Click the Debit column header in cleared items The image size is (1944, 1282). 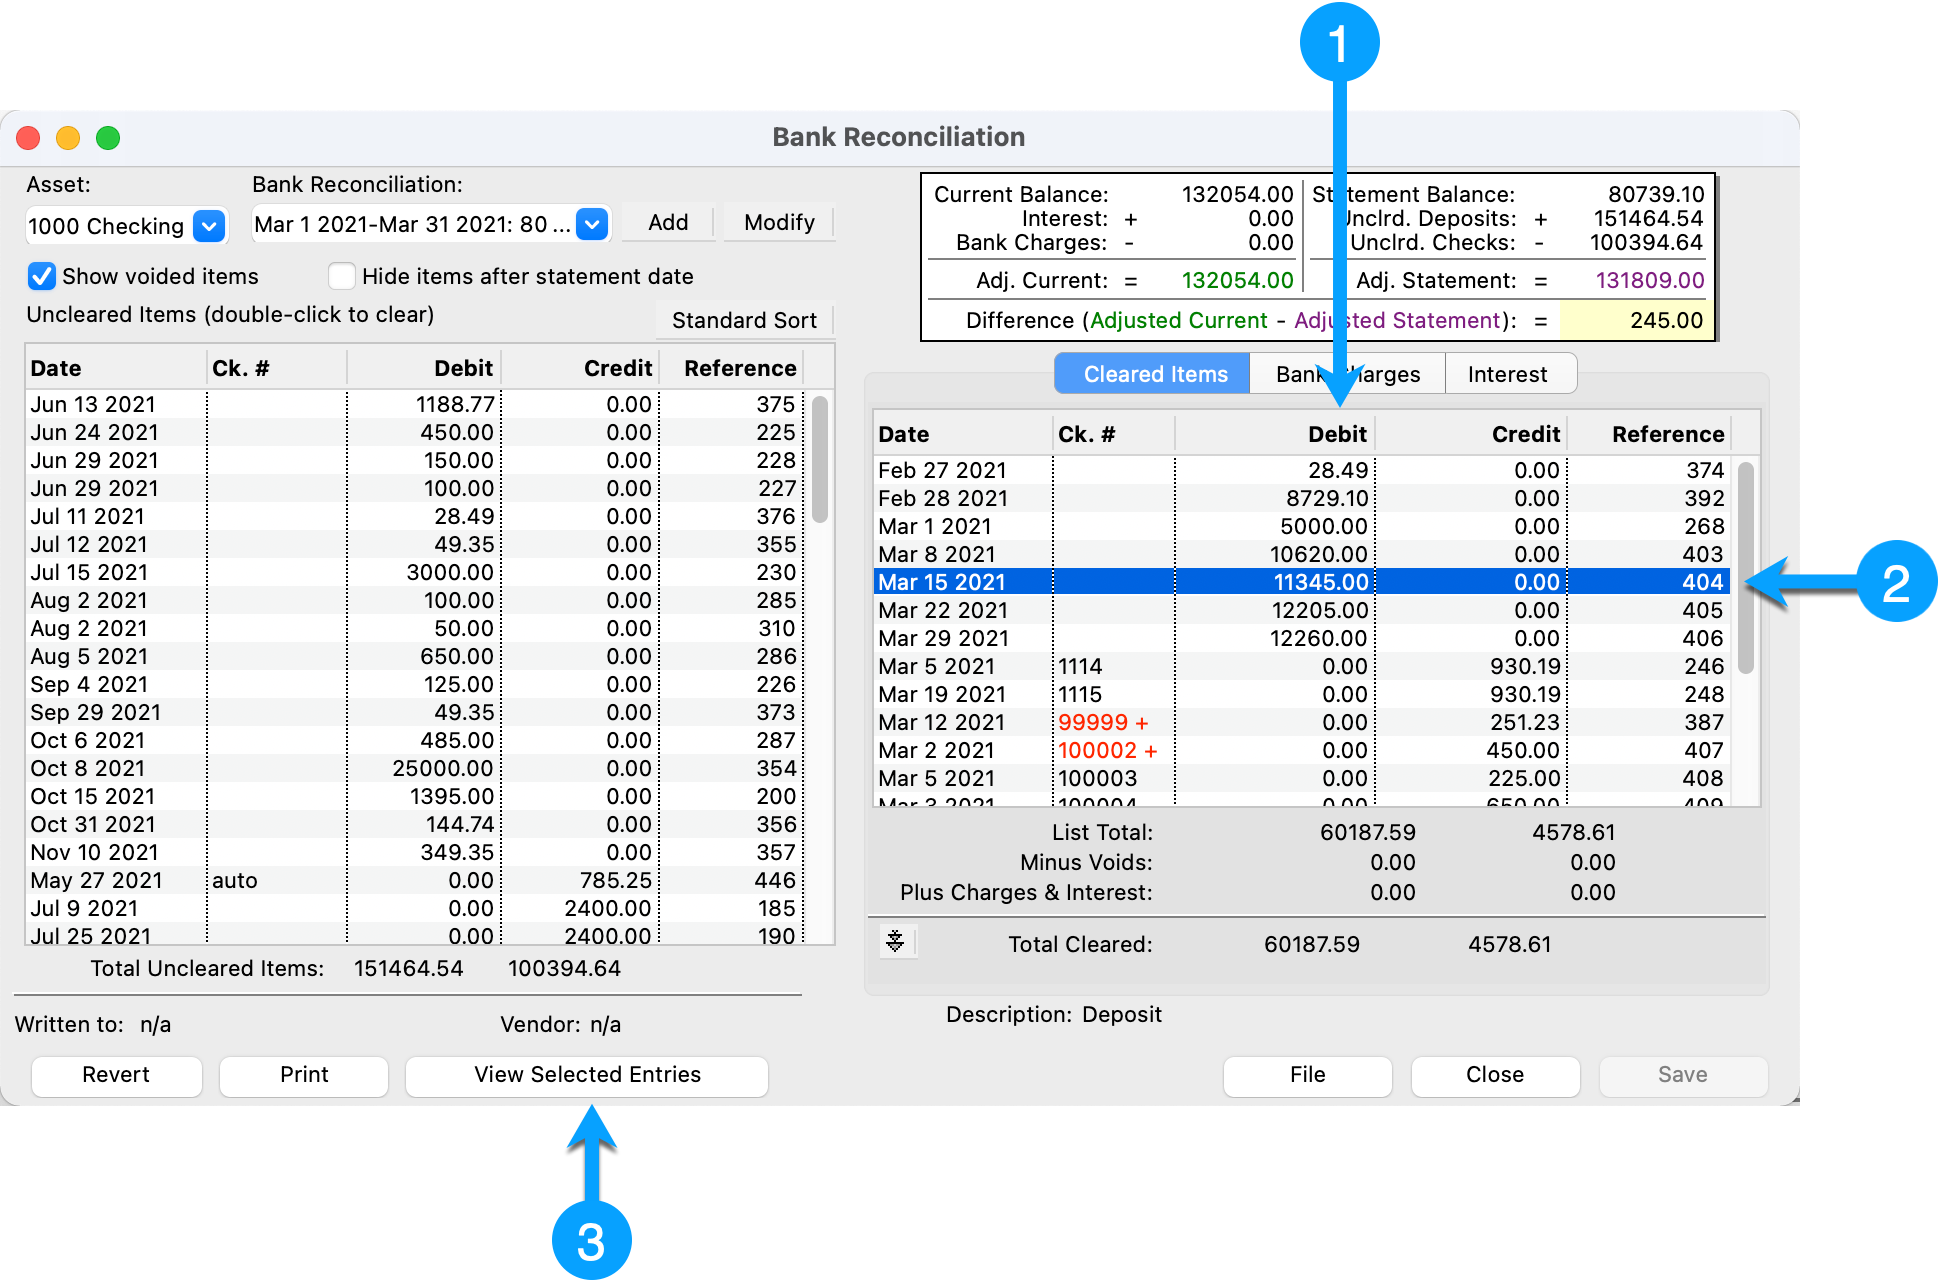[1336, 434]
